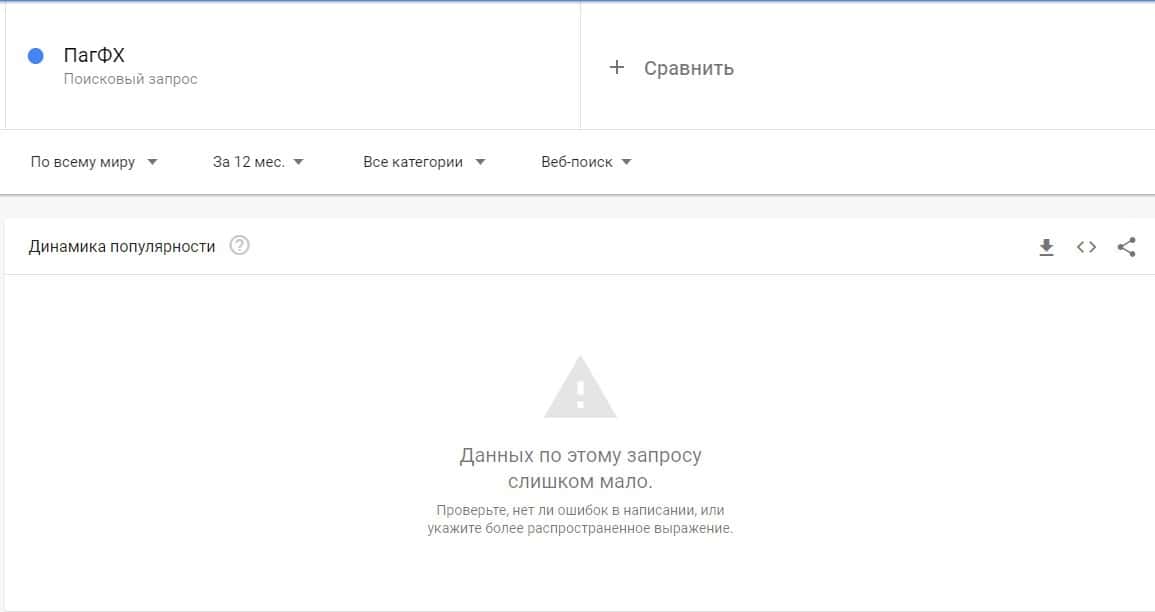This screenshot has width=1155, height=612.
Task: Expand the По всему миру region dropdown
Action: click(x=94, y=162)
